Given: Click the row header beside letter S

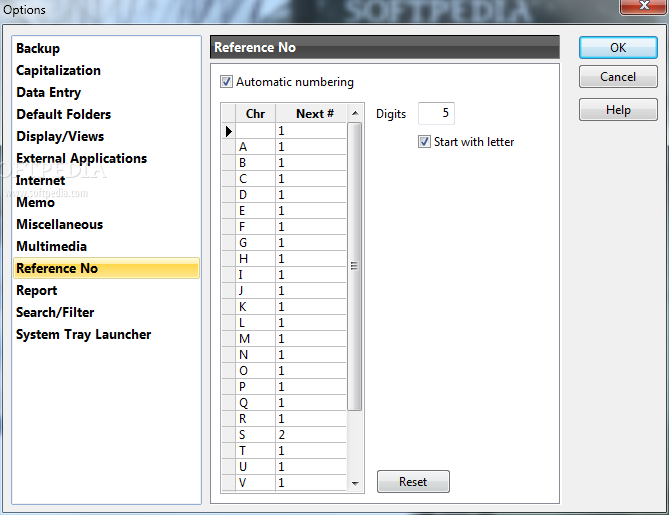Looking at the screenshot, I should click(229, 435).
